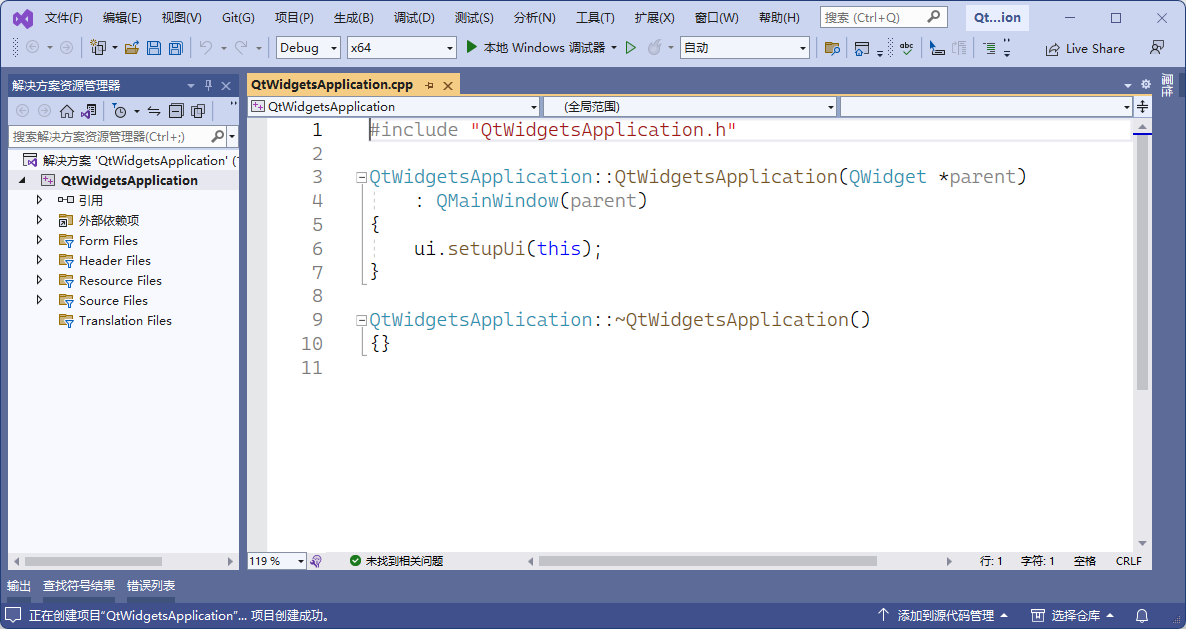Image resolution: width=1186 pixels, height=629 pixels.
Task: Click the Collapse All icon in Solution Explorer
Action: 175,112
